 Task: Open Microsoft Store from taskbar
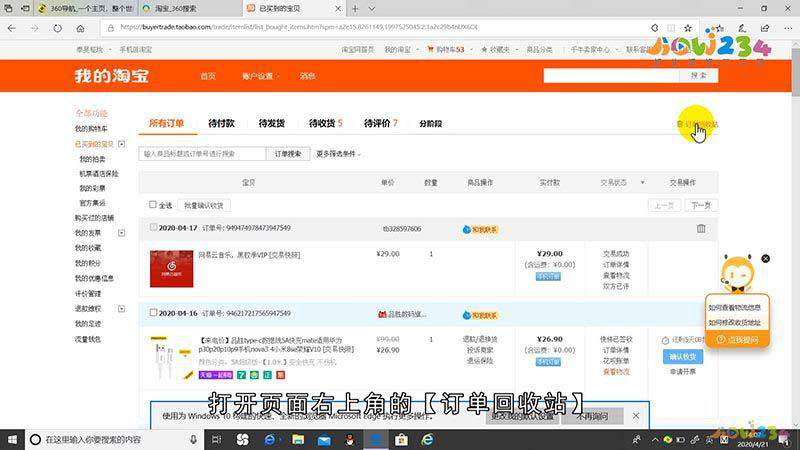click(402, 439)
